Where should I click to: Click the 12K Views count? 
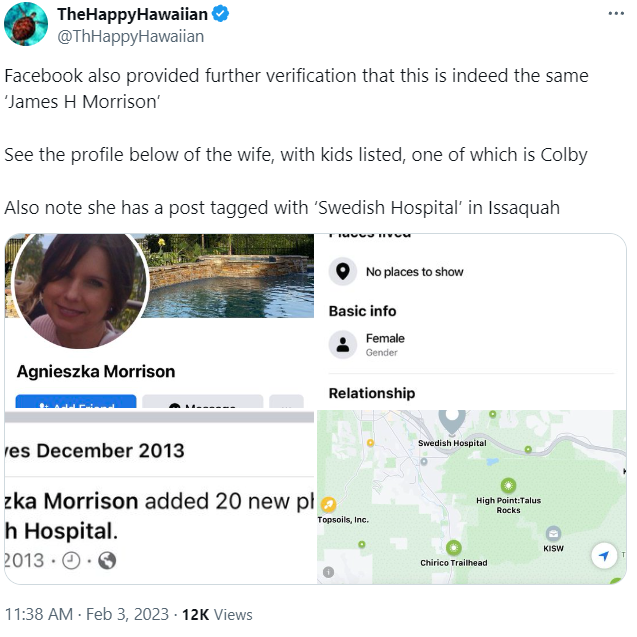coord(216,614)
